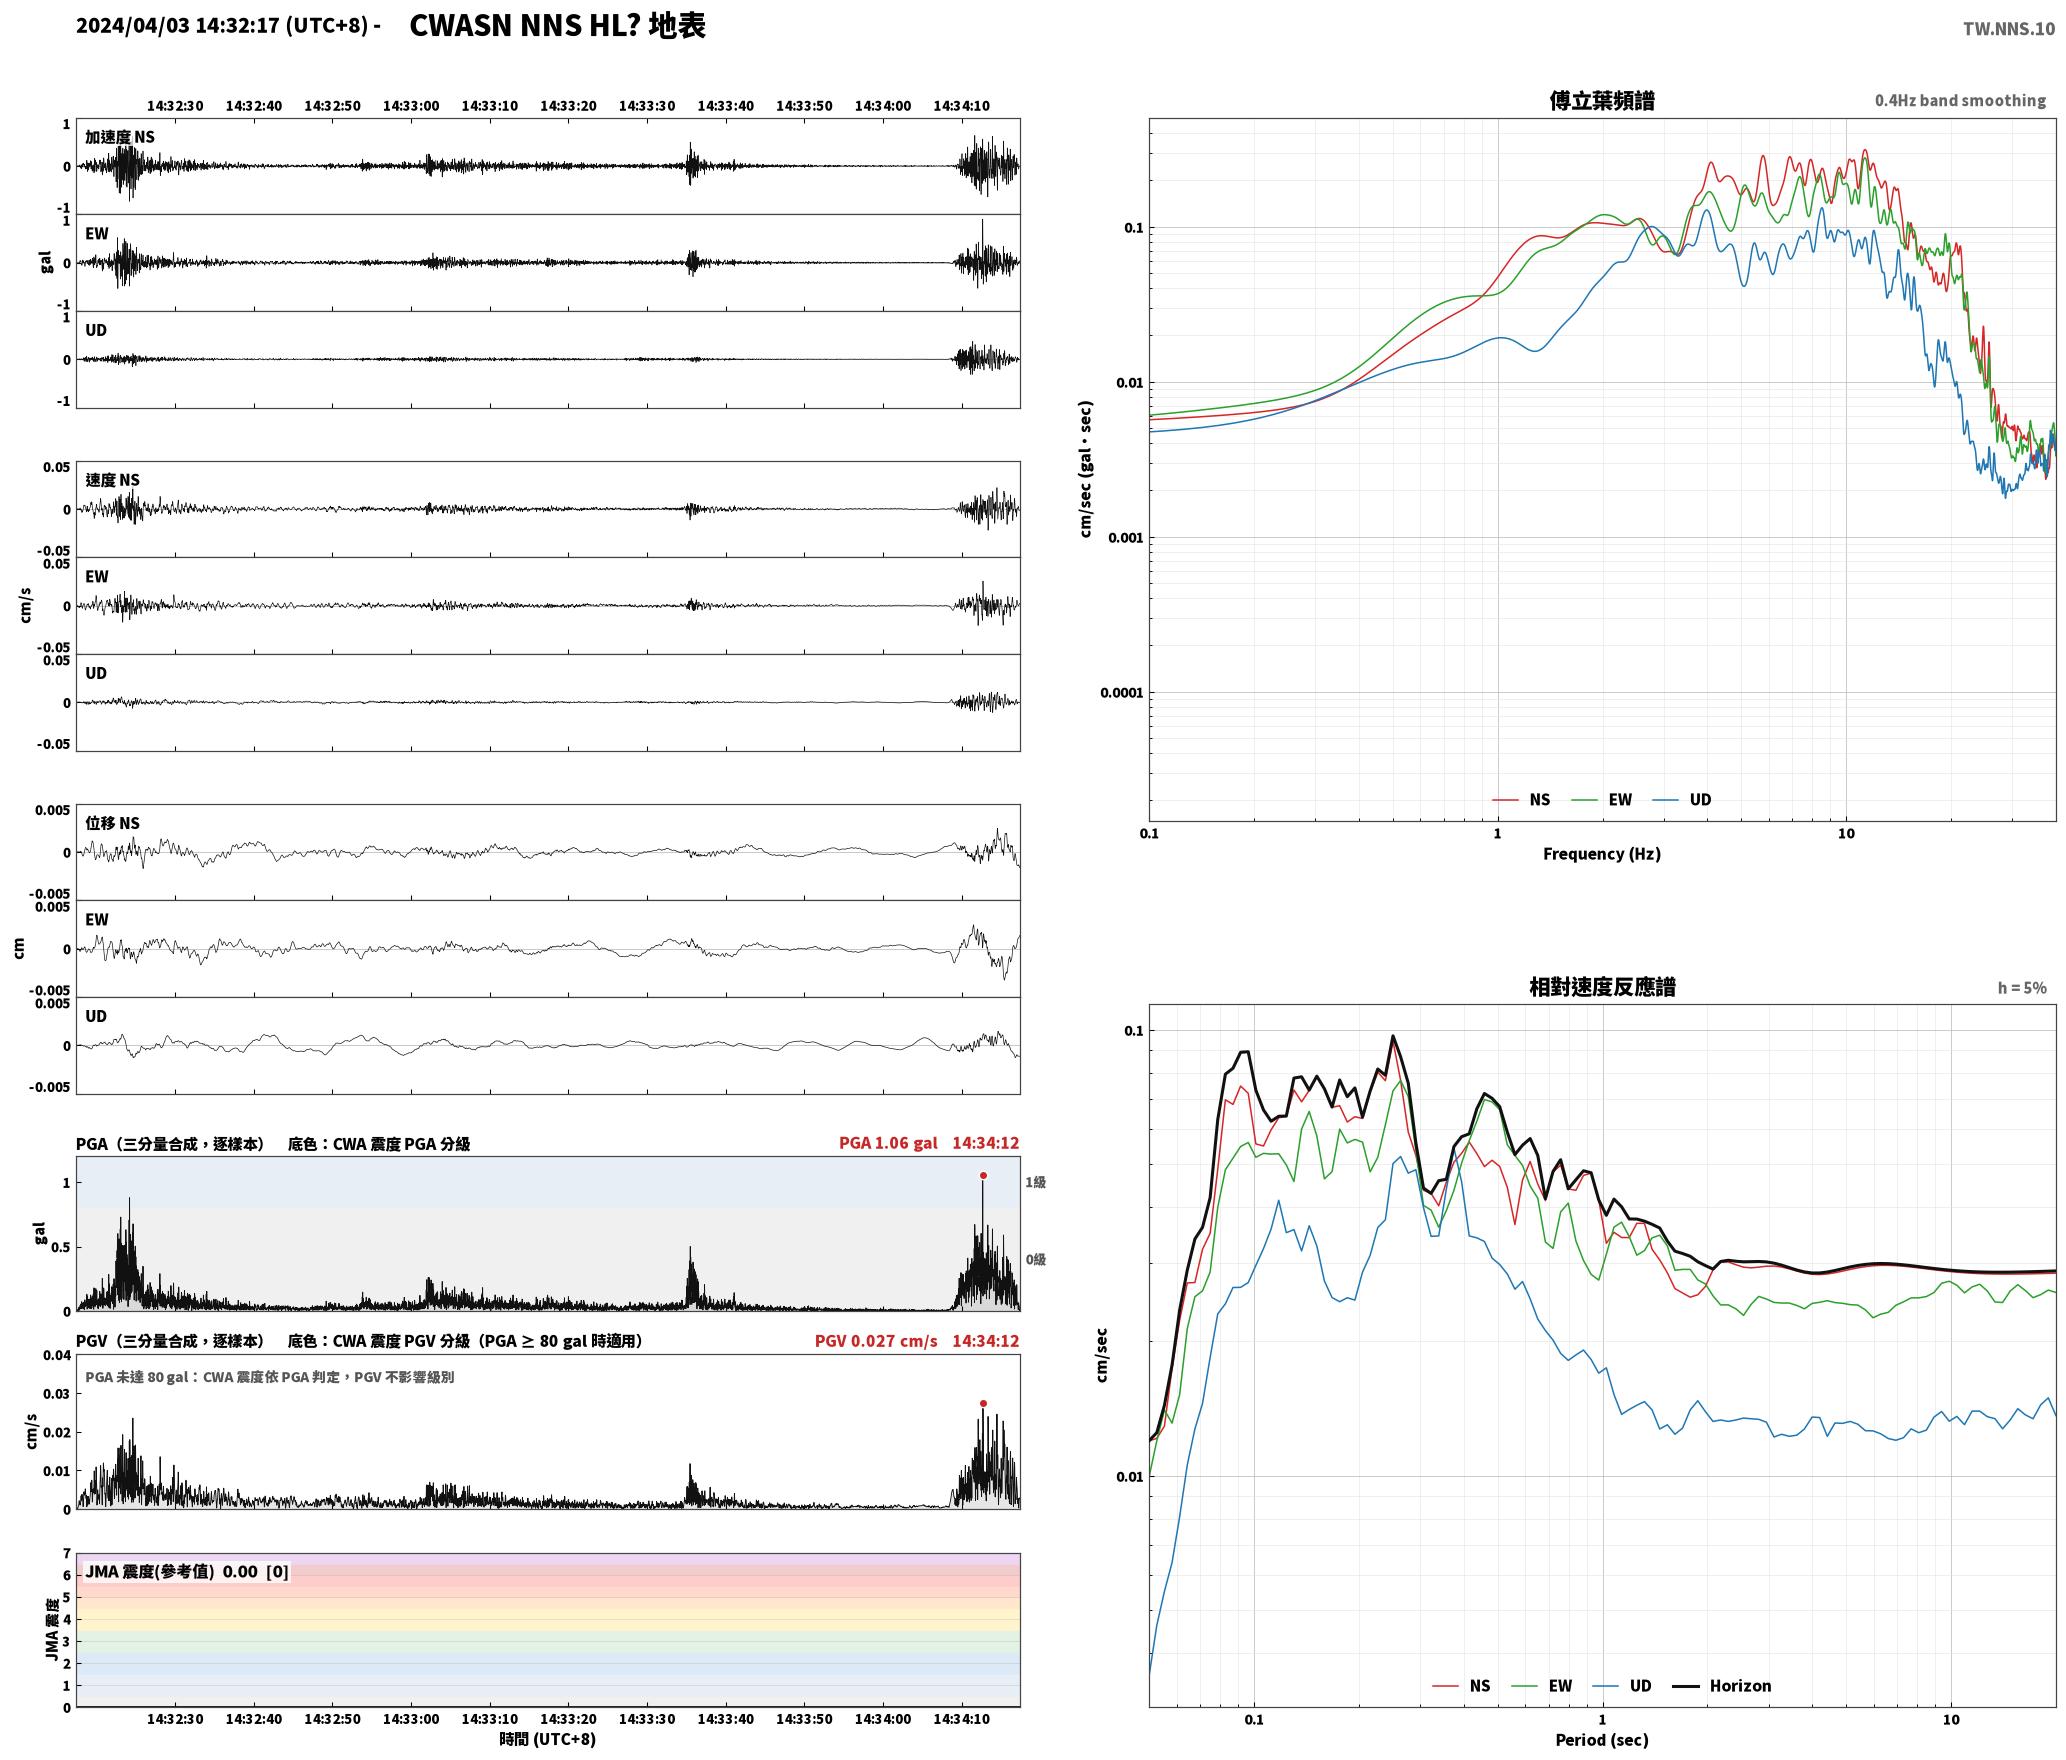2066x1760 pixels.
Task: Select UD legend entry in response spectrum
Action: tap(1622, 1685)
